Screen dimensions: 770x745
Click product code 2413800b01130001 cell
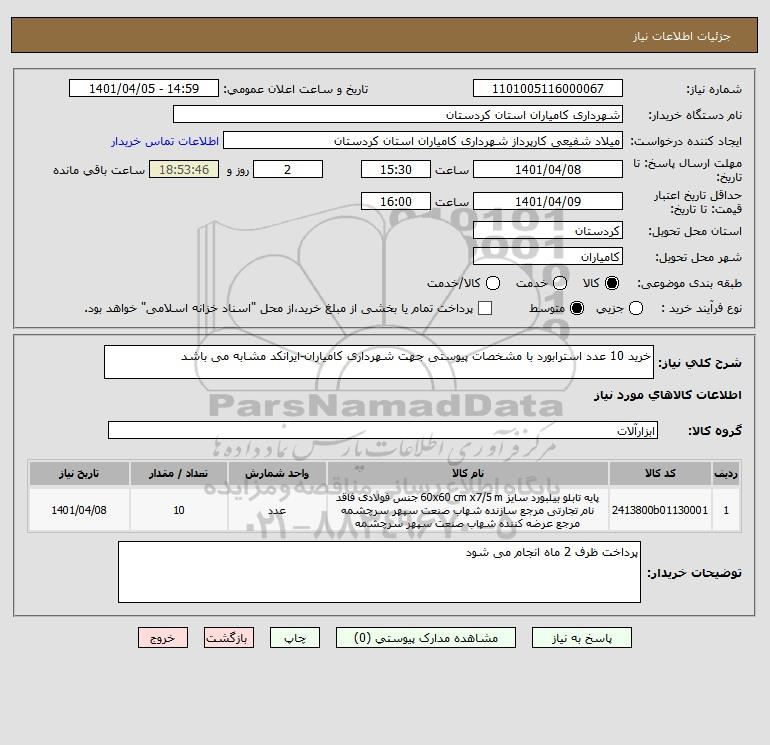click(660, 510)
